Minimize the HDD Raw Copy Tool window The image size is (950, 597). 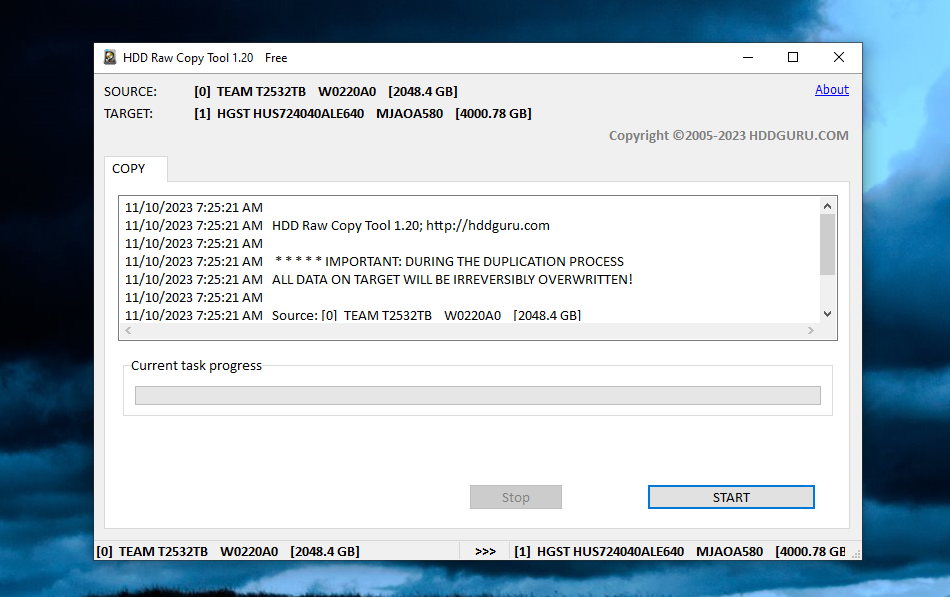point(748,58)
